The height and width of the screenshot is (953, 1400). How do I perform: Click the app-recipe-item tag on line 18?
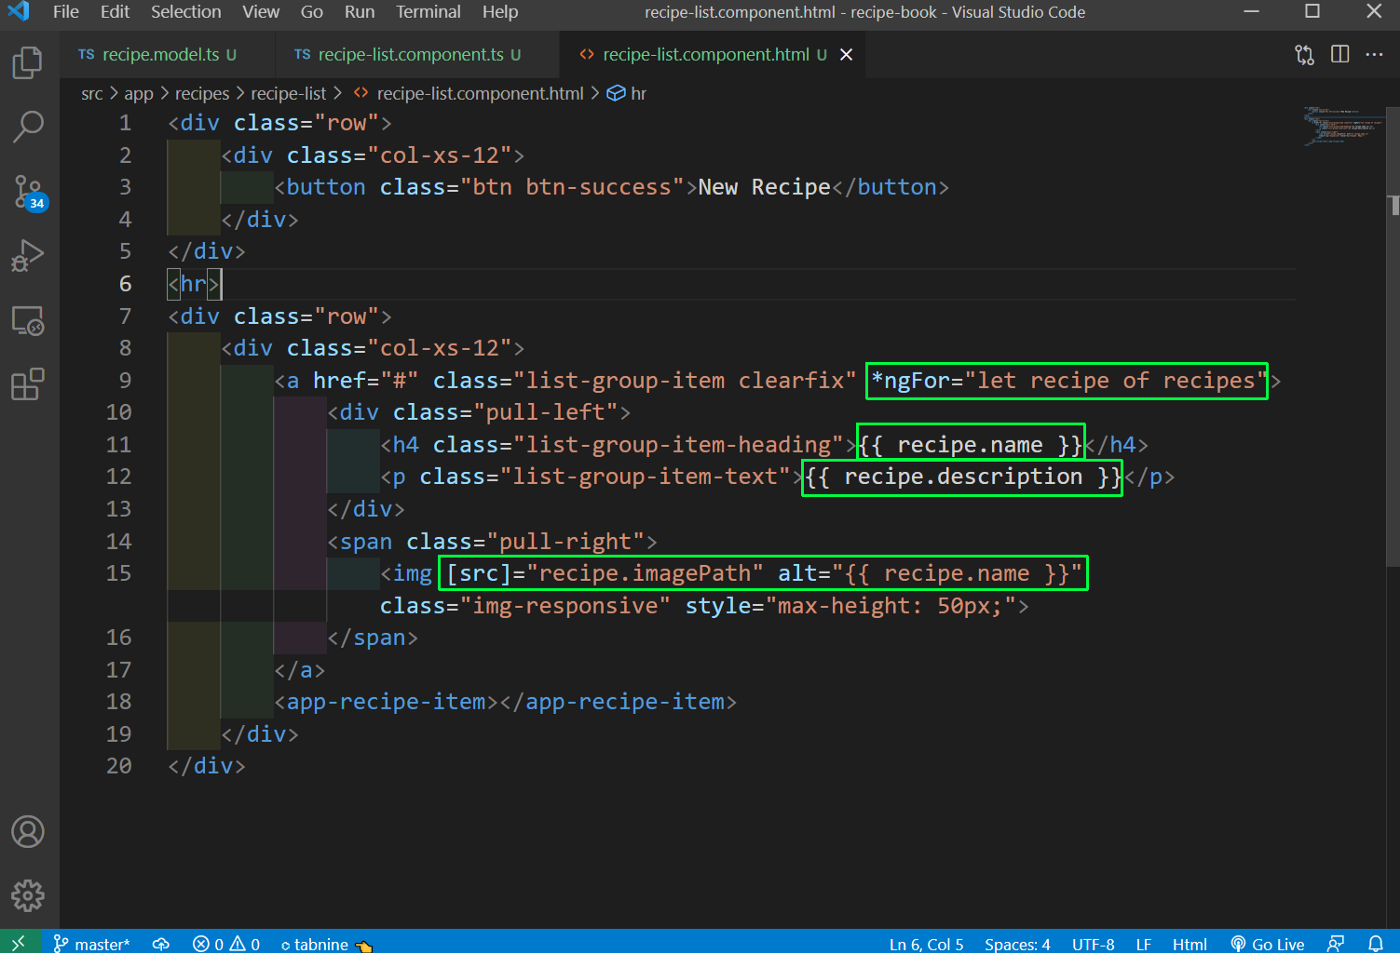(505, 702)
